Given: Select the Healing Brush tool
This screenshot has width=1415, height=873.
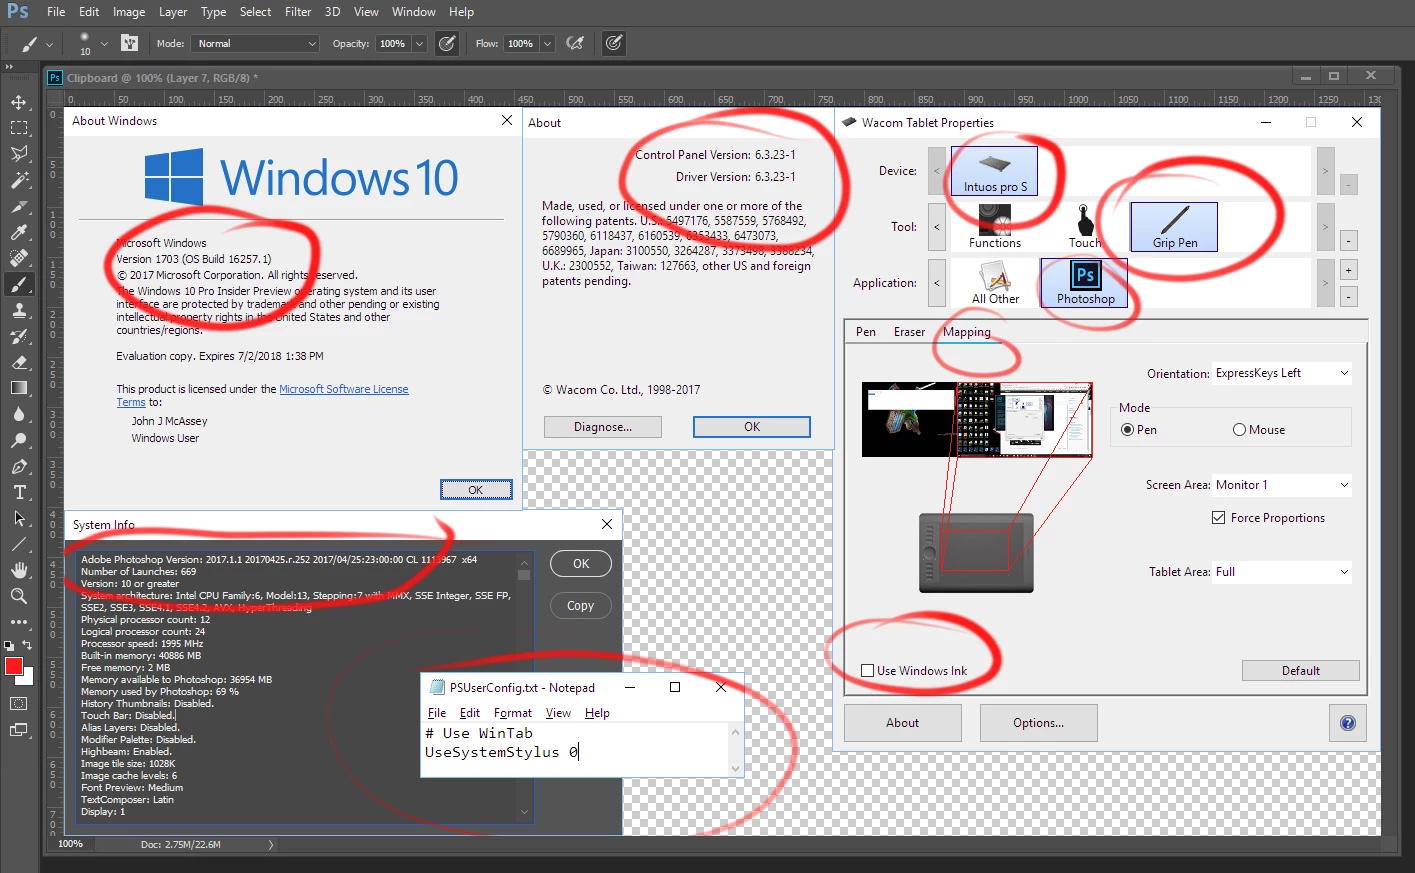Looking at the screenshot, I should (x=19, y=258).
